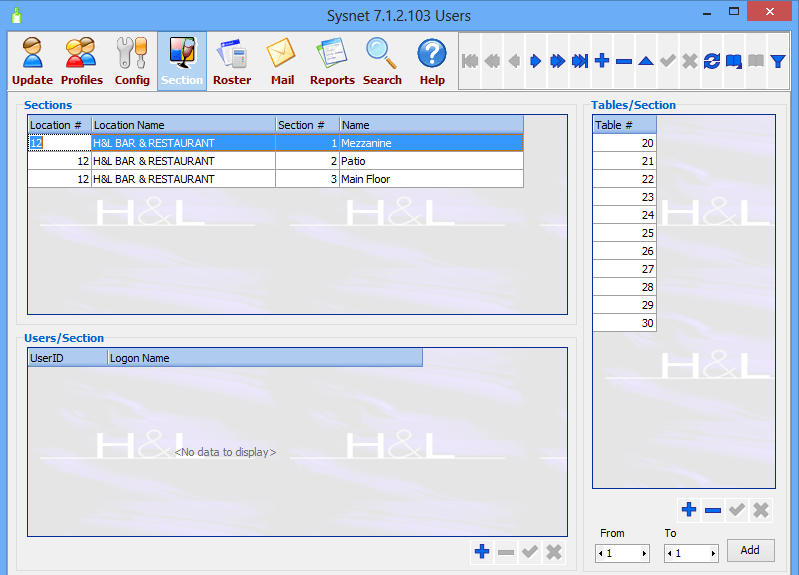Select the Section toolbar button
The image size is (799, 575).
182,61
